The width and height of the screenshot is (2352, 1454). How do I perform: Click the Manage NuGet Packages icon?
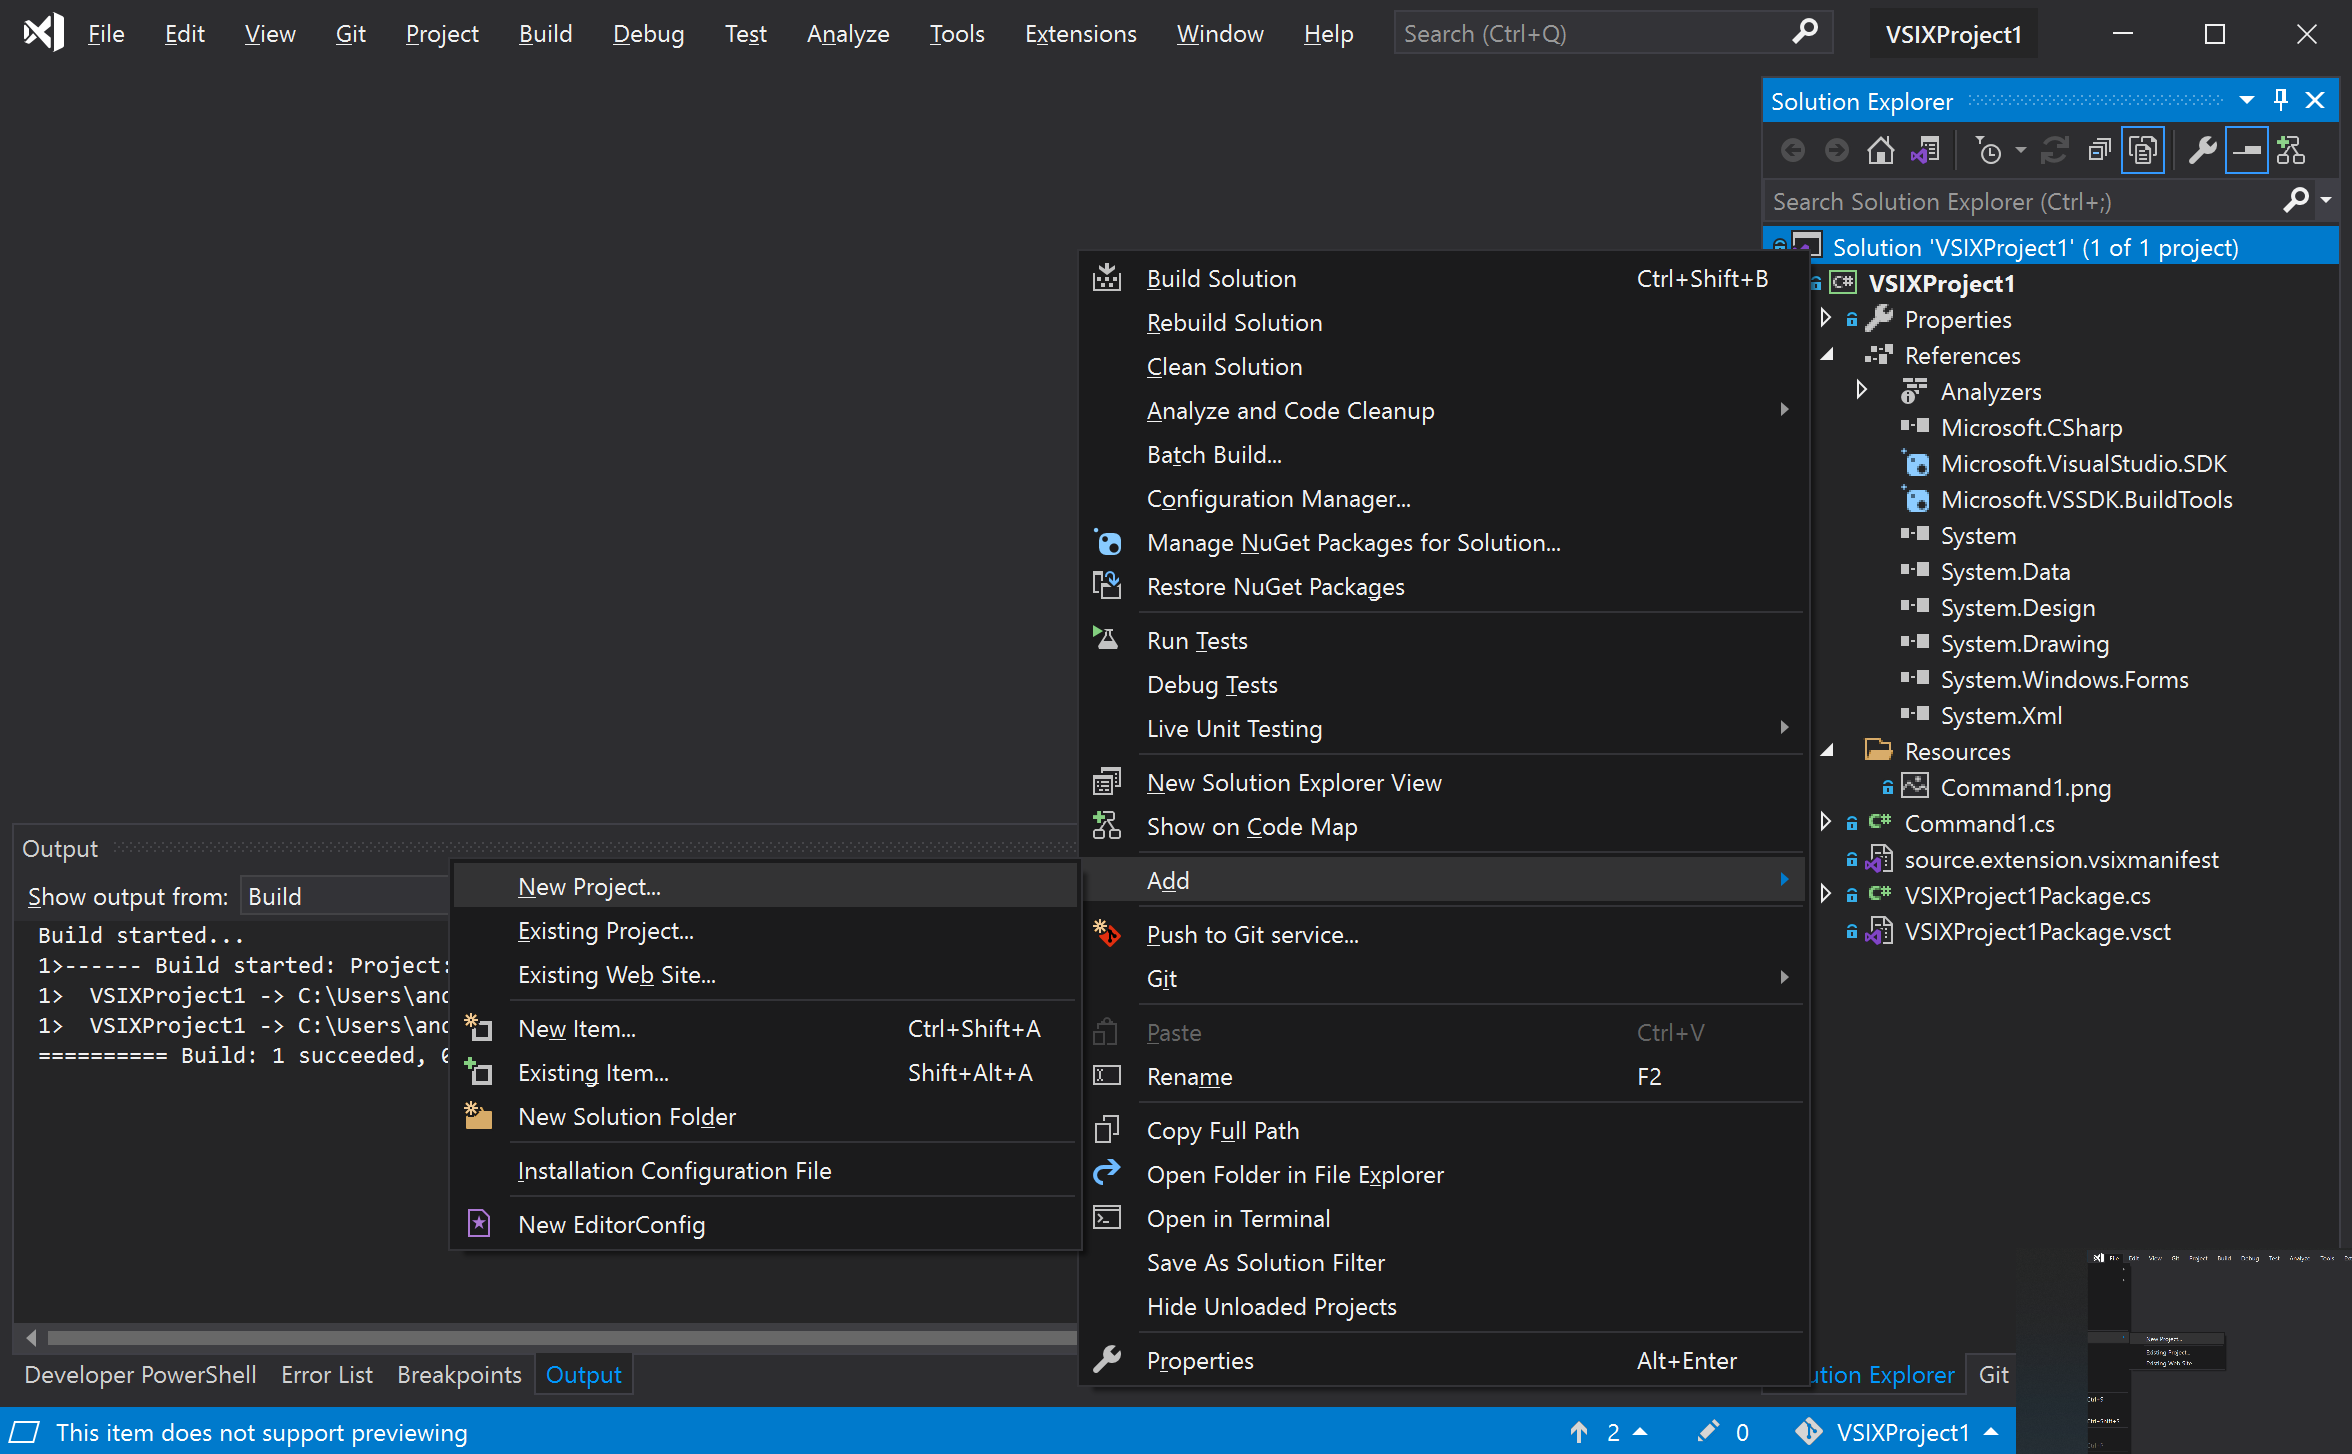click(1107, 541)
